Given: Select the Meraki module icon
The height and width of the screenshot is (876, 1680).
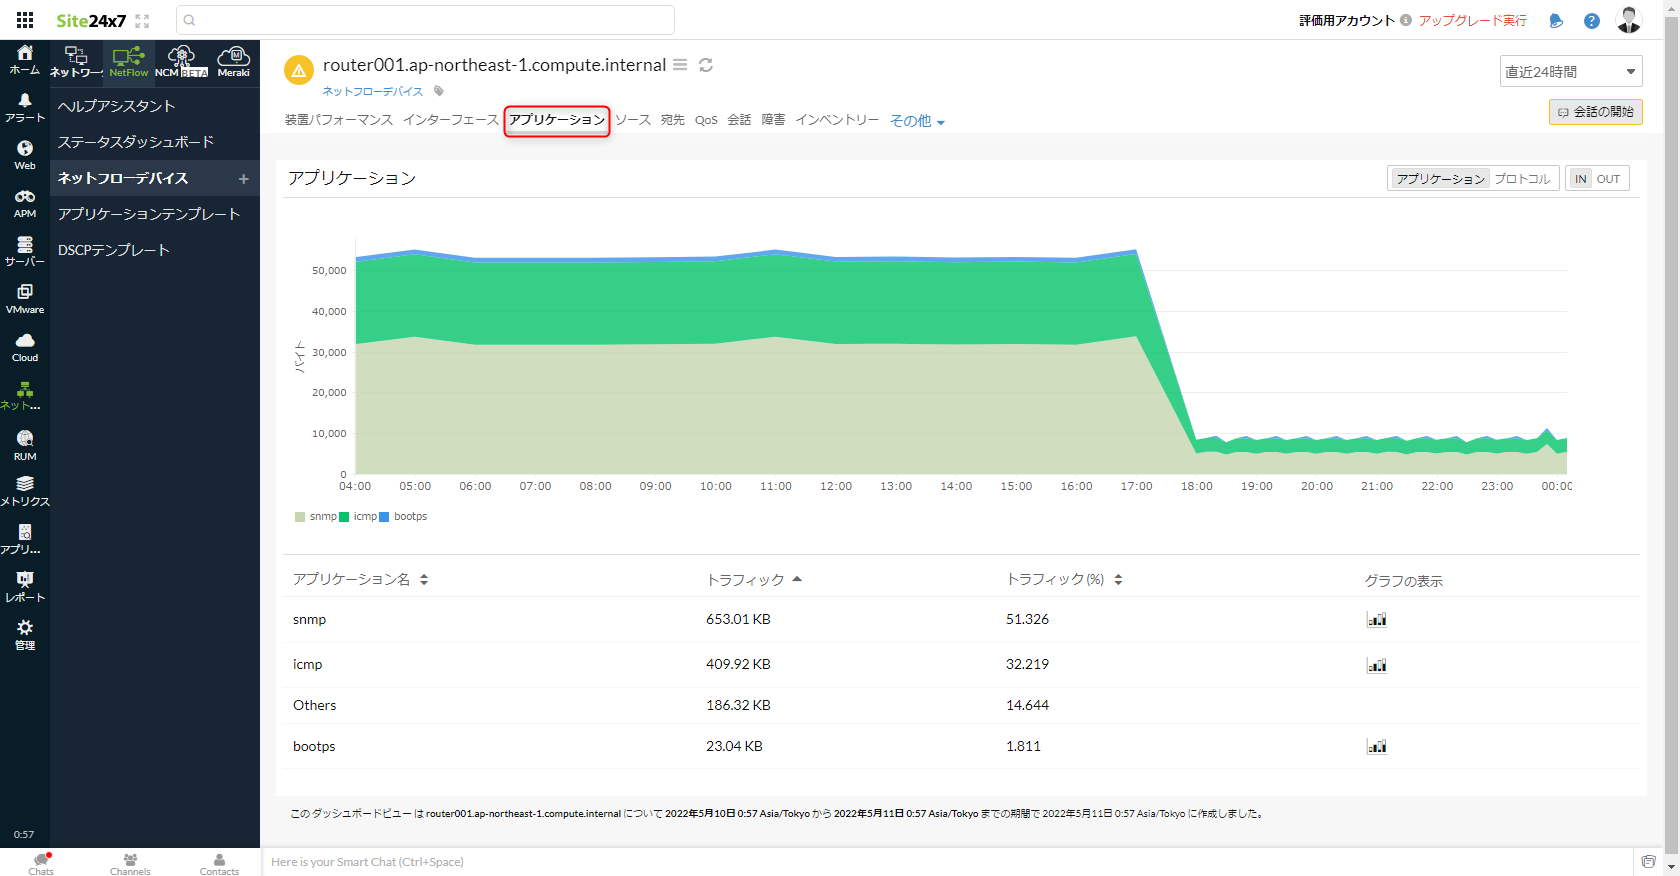Looking at the screenshot, I should coord(233,62).
